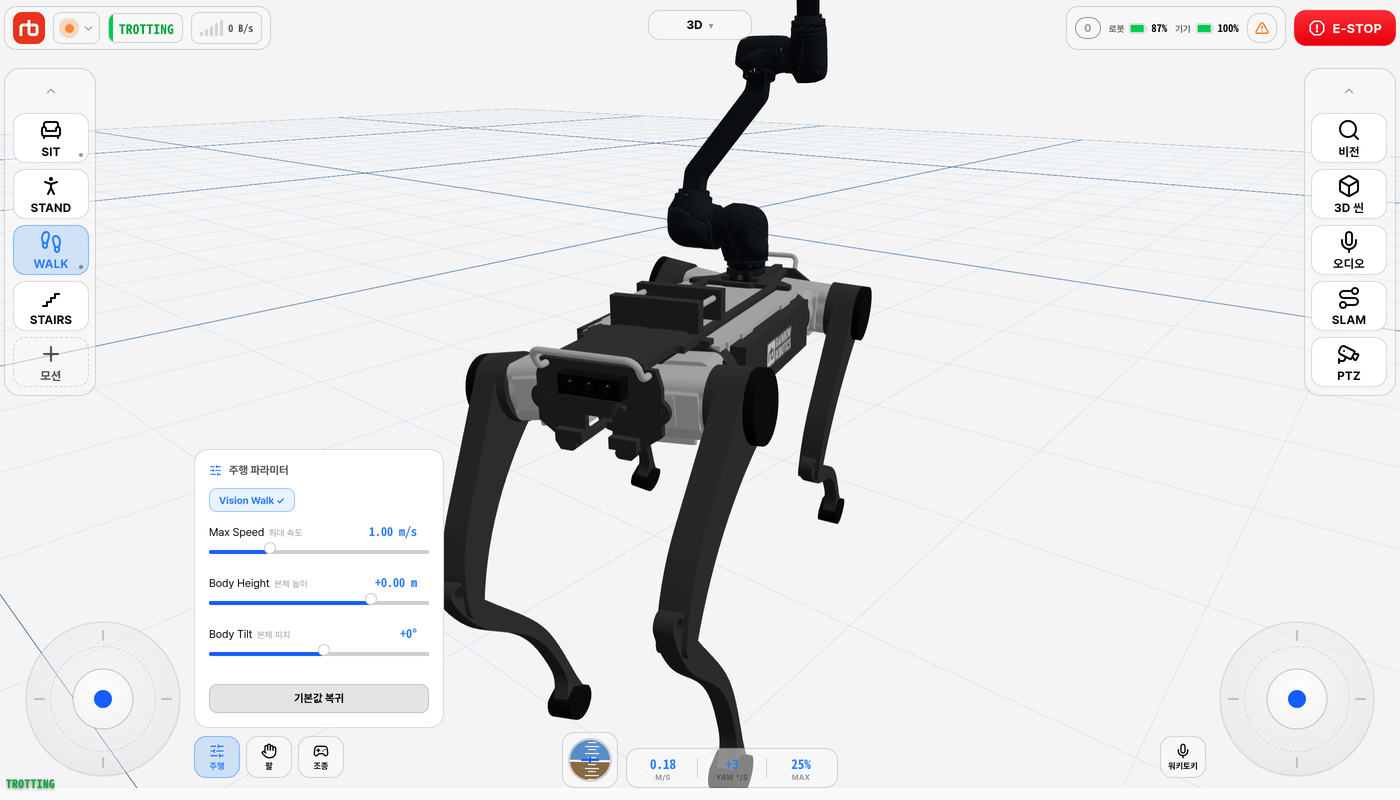Click the TROTTING status badge at top

146,28
